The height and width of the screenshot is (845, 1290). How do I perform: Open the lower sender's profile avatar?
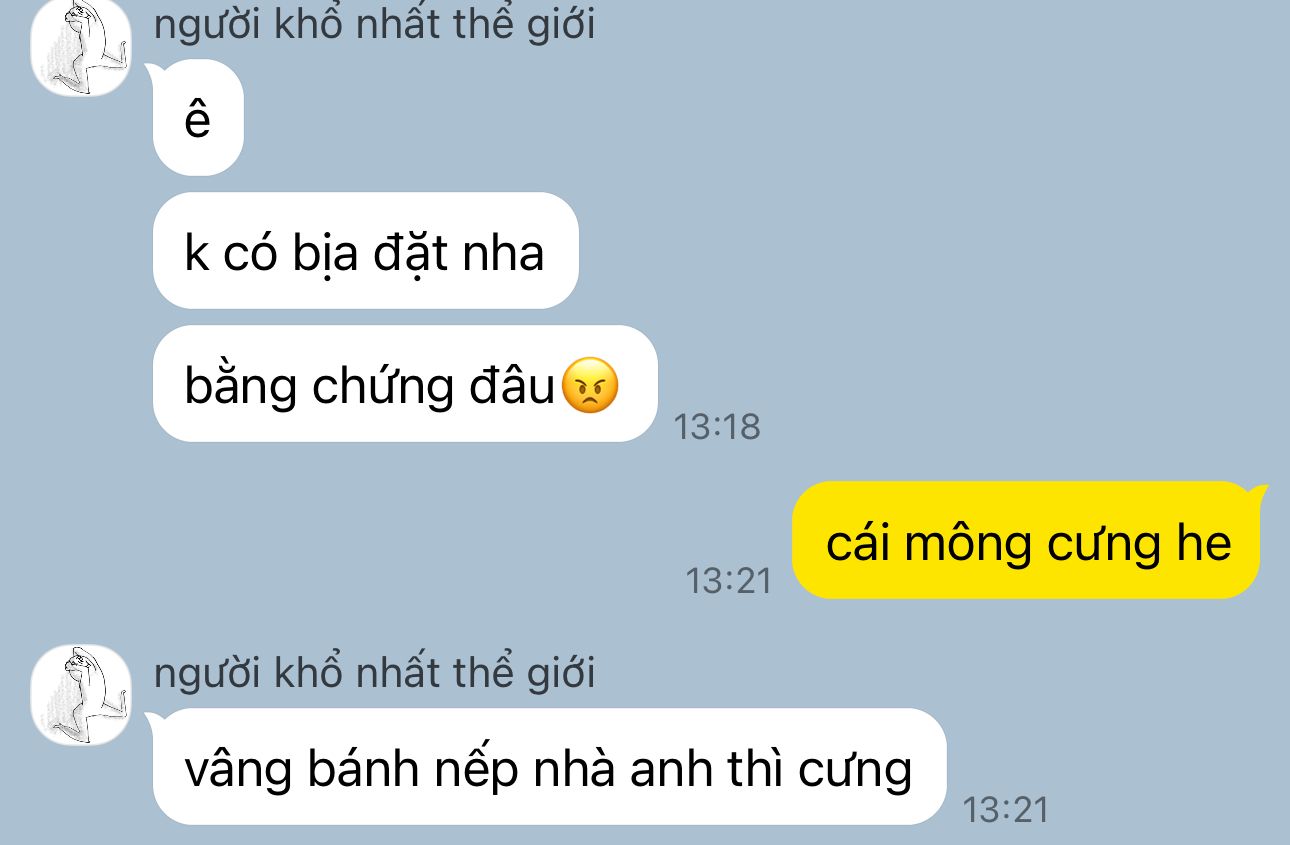(81, 695)
